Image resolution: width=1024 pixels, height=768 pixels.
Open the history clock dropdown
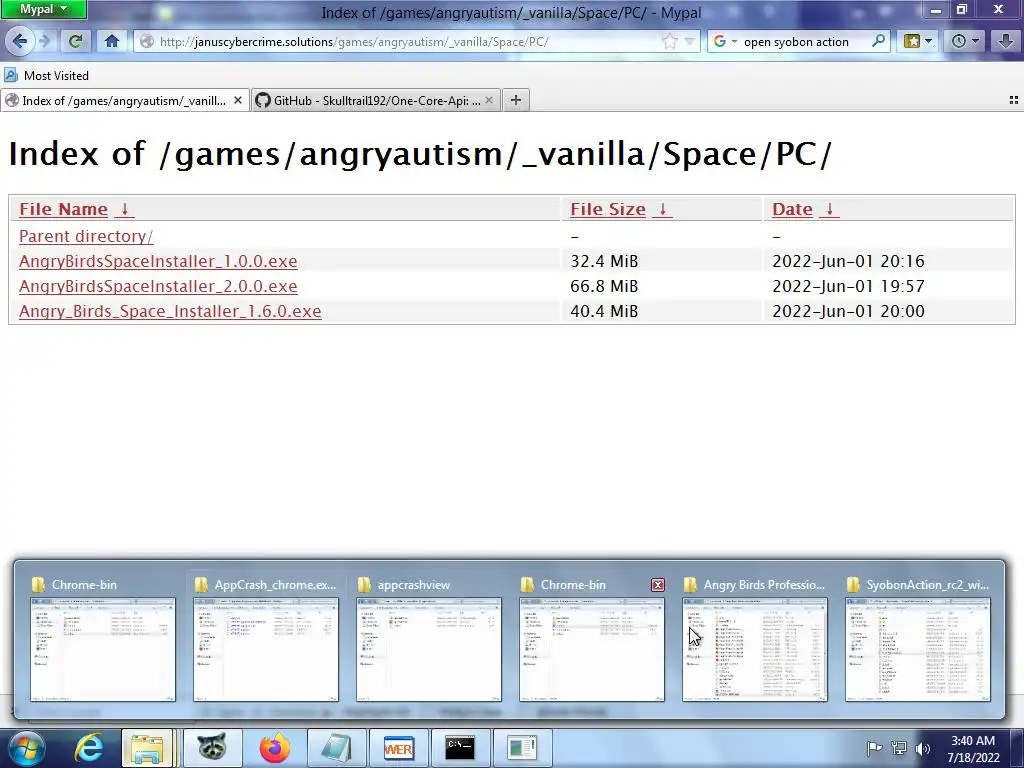coord(965,41)
